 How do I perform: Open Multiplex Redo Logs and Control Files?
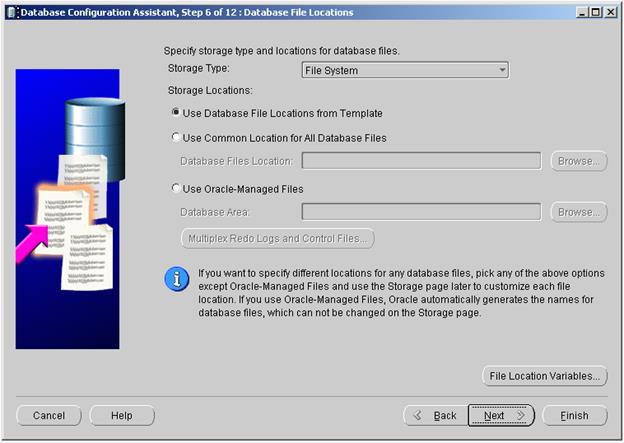pos(277,238)
